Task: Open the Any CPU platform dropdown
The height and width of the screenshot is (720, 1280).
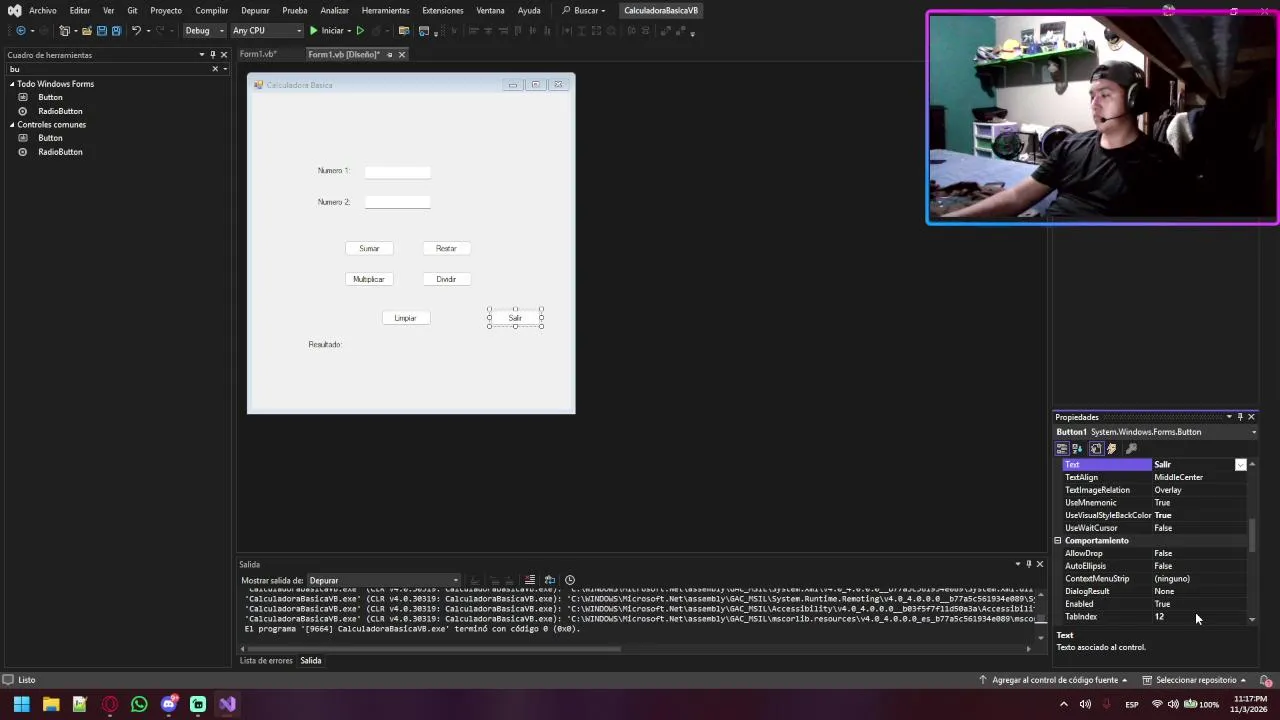Action: pyautogui.click(x=266, y=31)
